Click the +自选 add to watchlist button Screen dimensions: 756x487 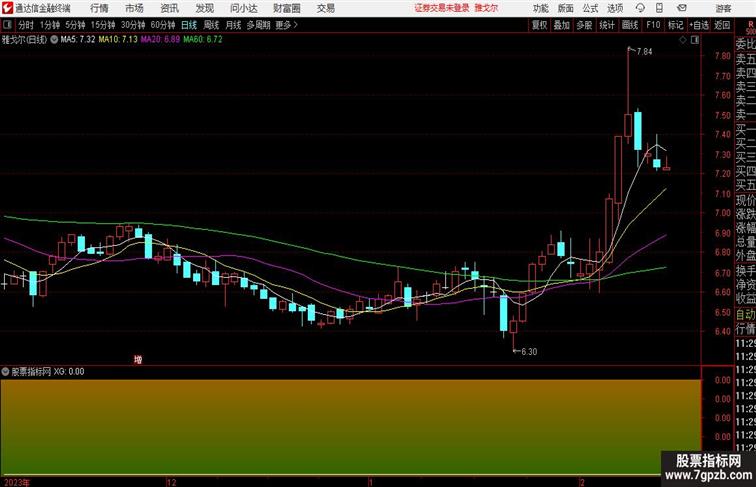click(699, 25)
